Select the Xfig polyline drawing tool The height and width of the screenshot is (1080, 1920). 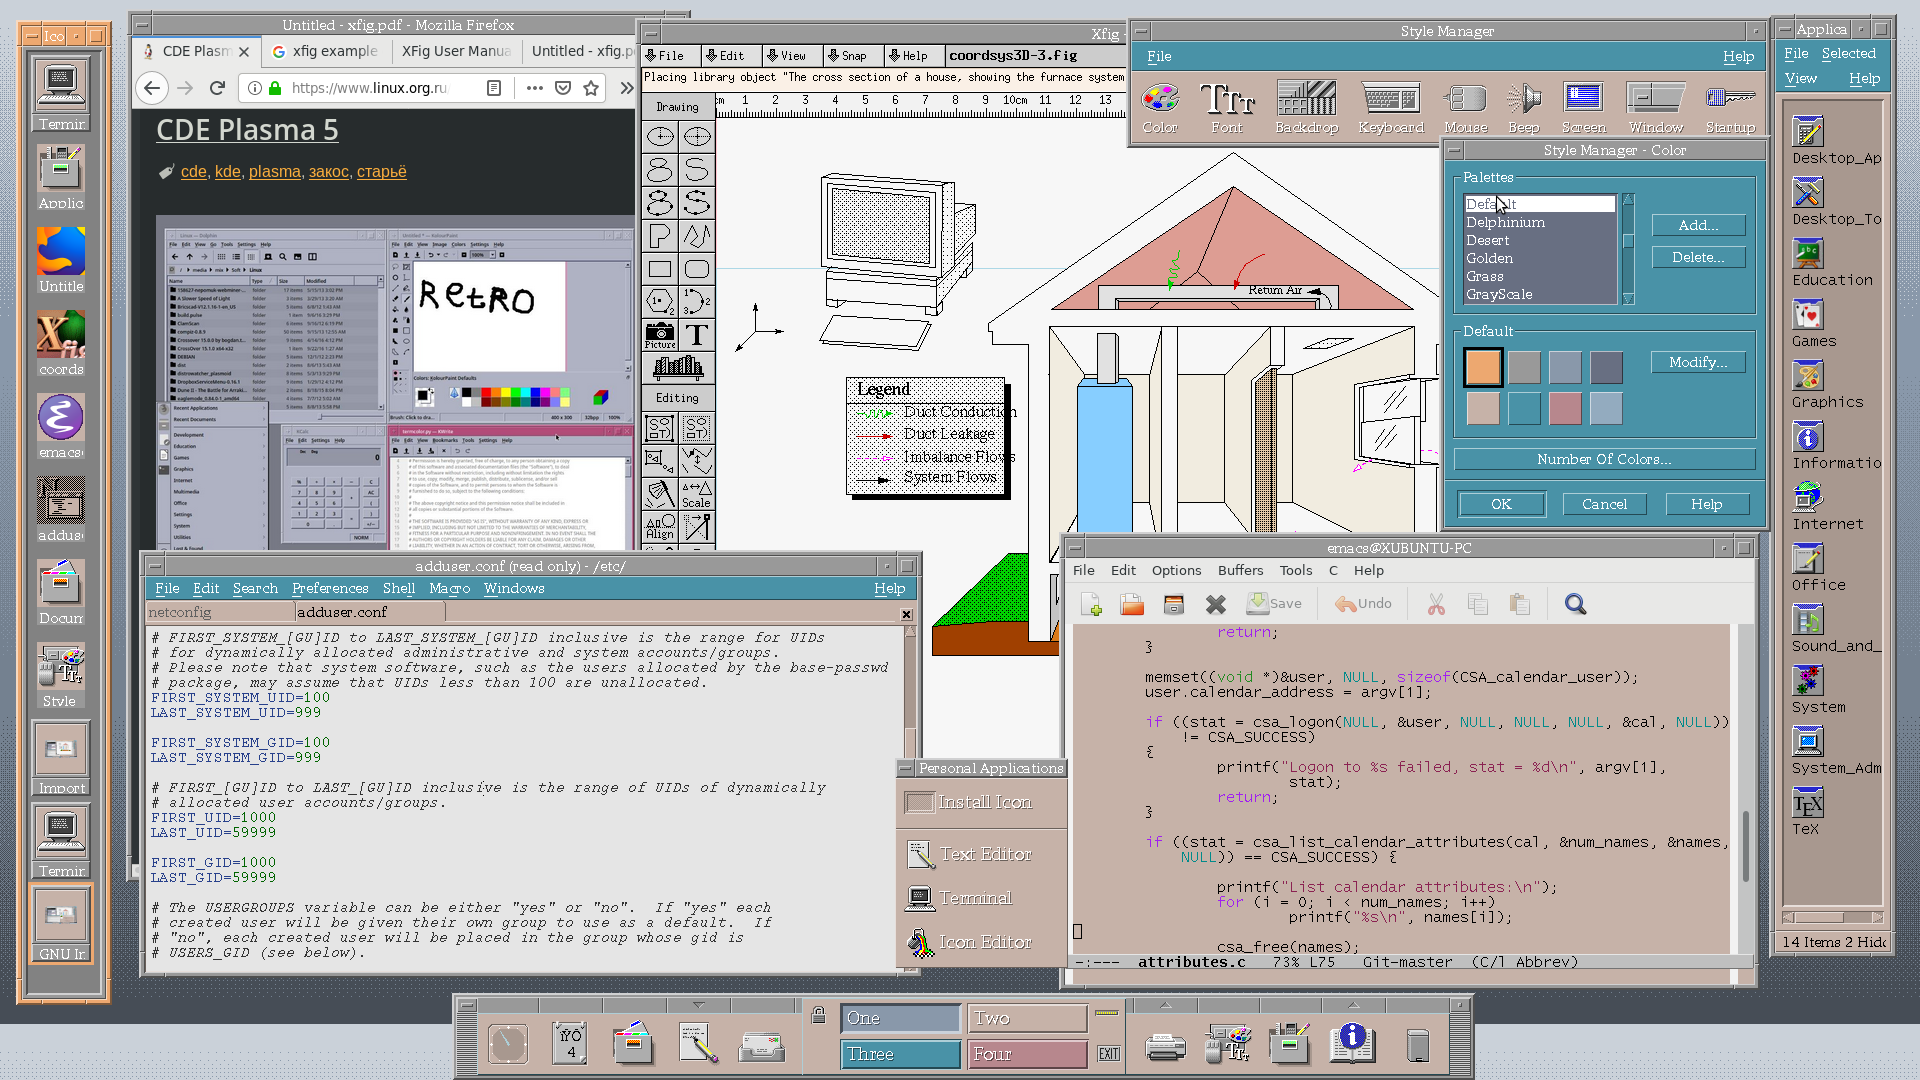[697, 236]
